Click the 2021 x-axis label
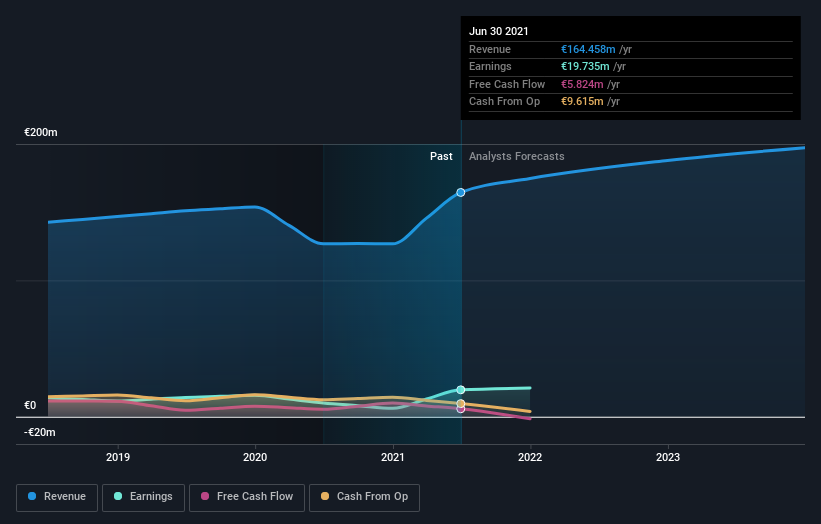Screen dimensions: 821x524 (393, 457)
